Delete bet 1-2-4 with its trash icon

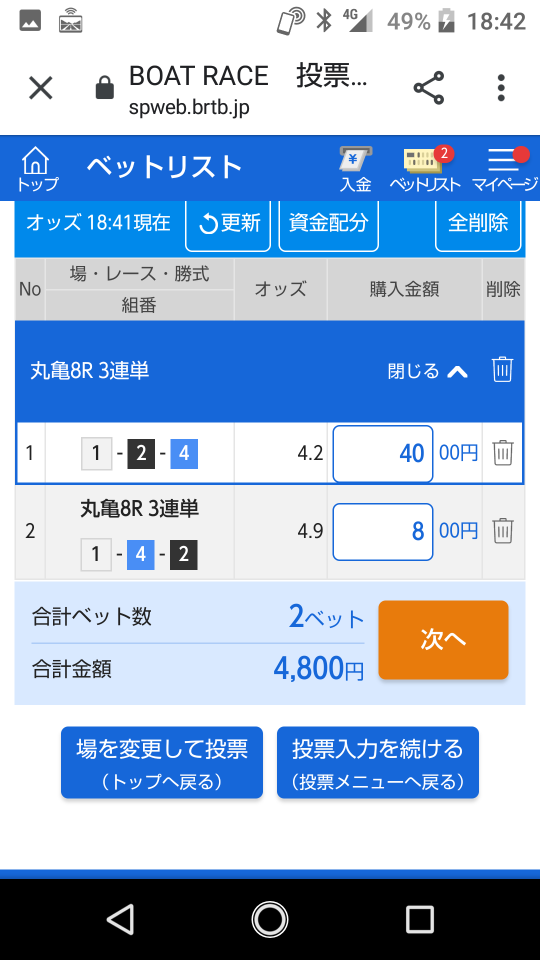[503, 453]
